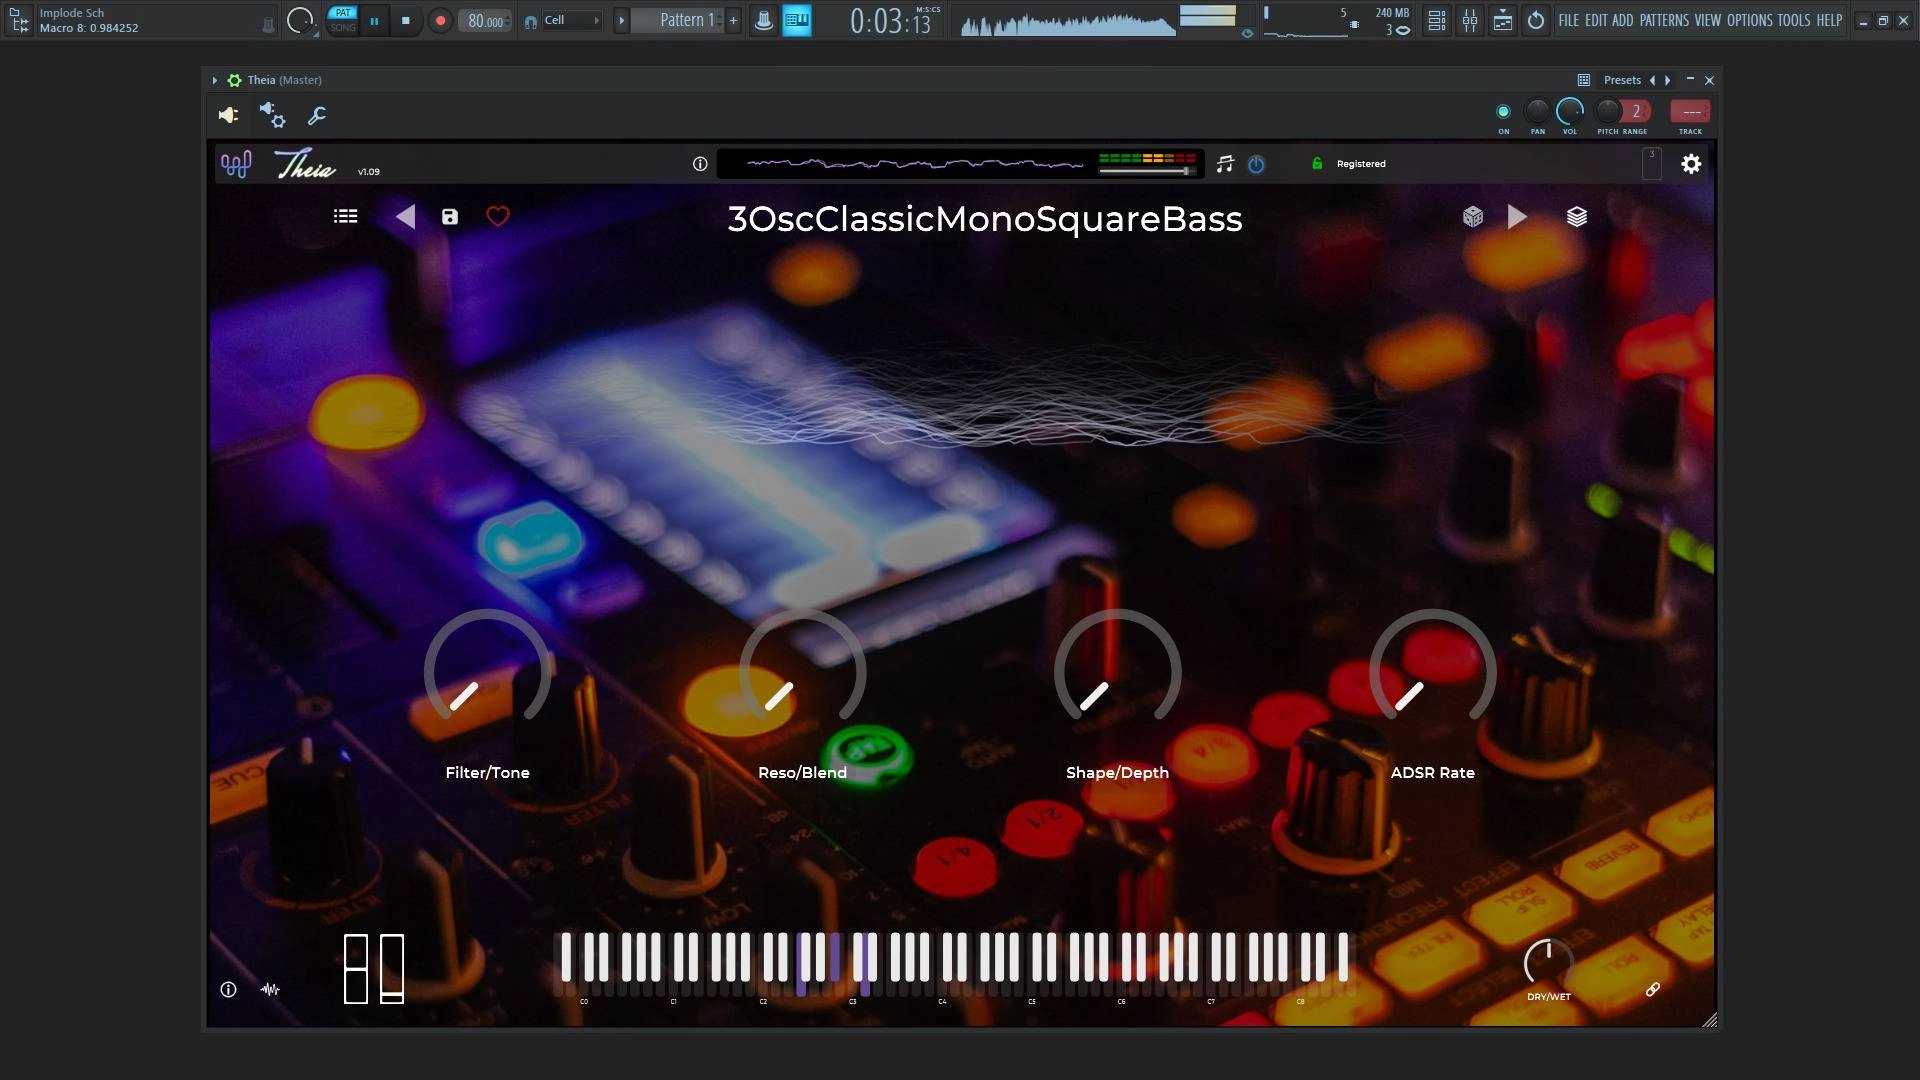Open the mixer view icon

(1470, 20)
